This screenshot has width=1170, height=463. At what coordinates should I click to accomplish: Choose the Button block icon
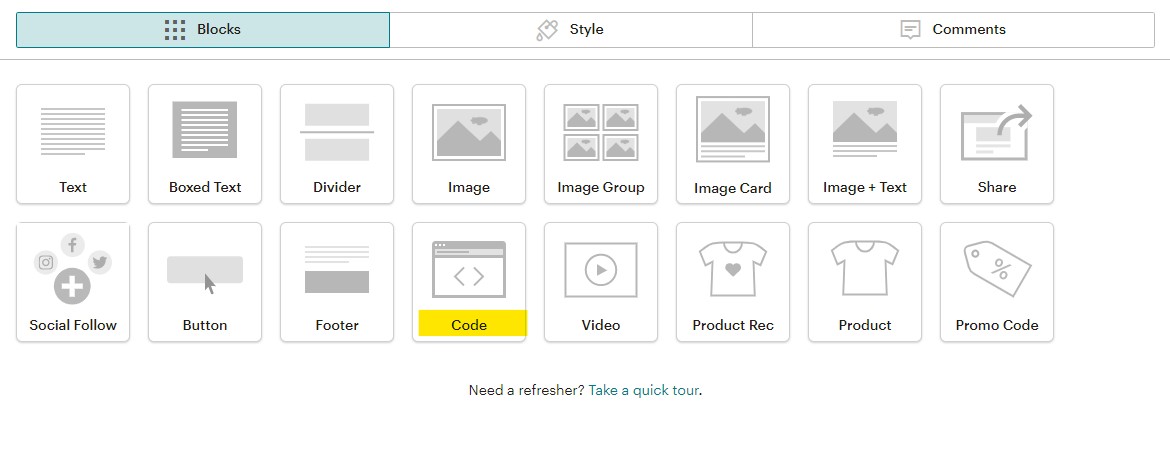click(x=204, y=274)
